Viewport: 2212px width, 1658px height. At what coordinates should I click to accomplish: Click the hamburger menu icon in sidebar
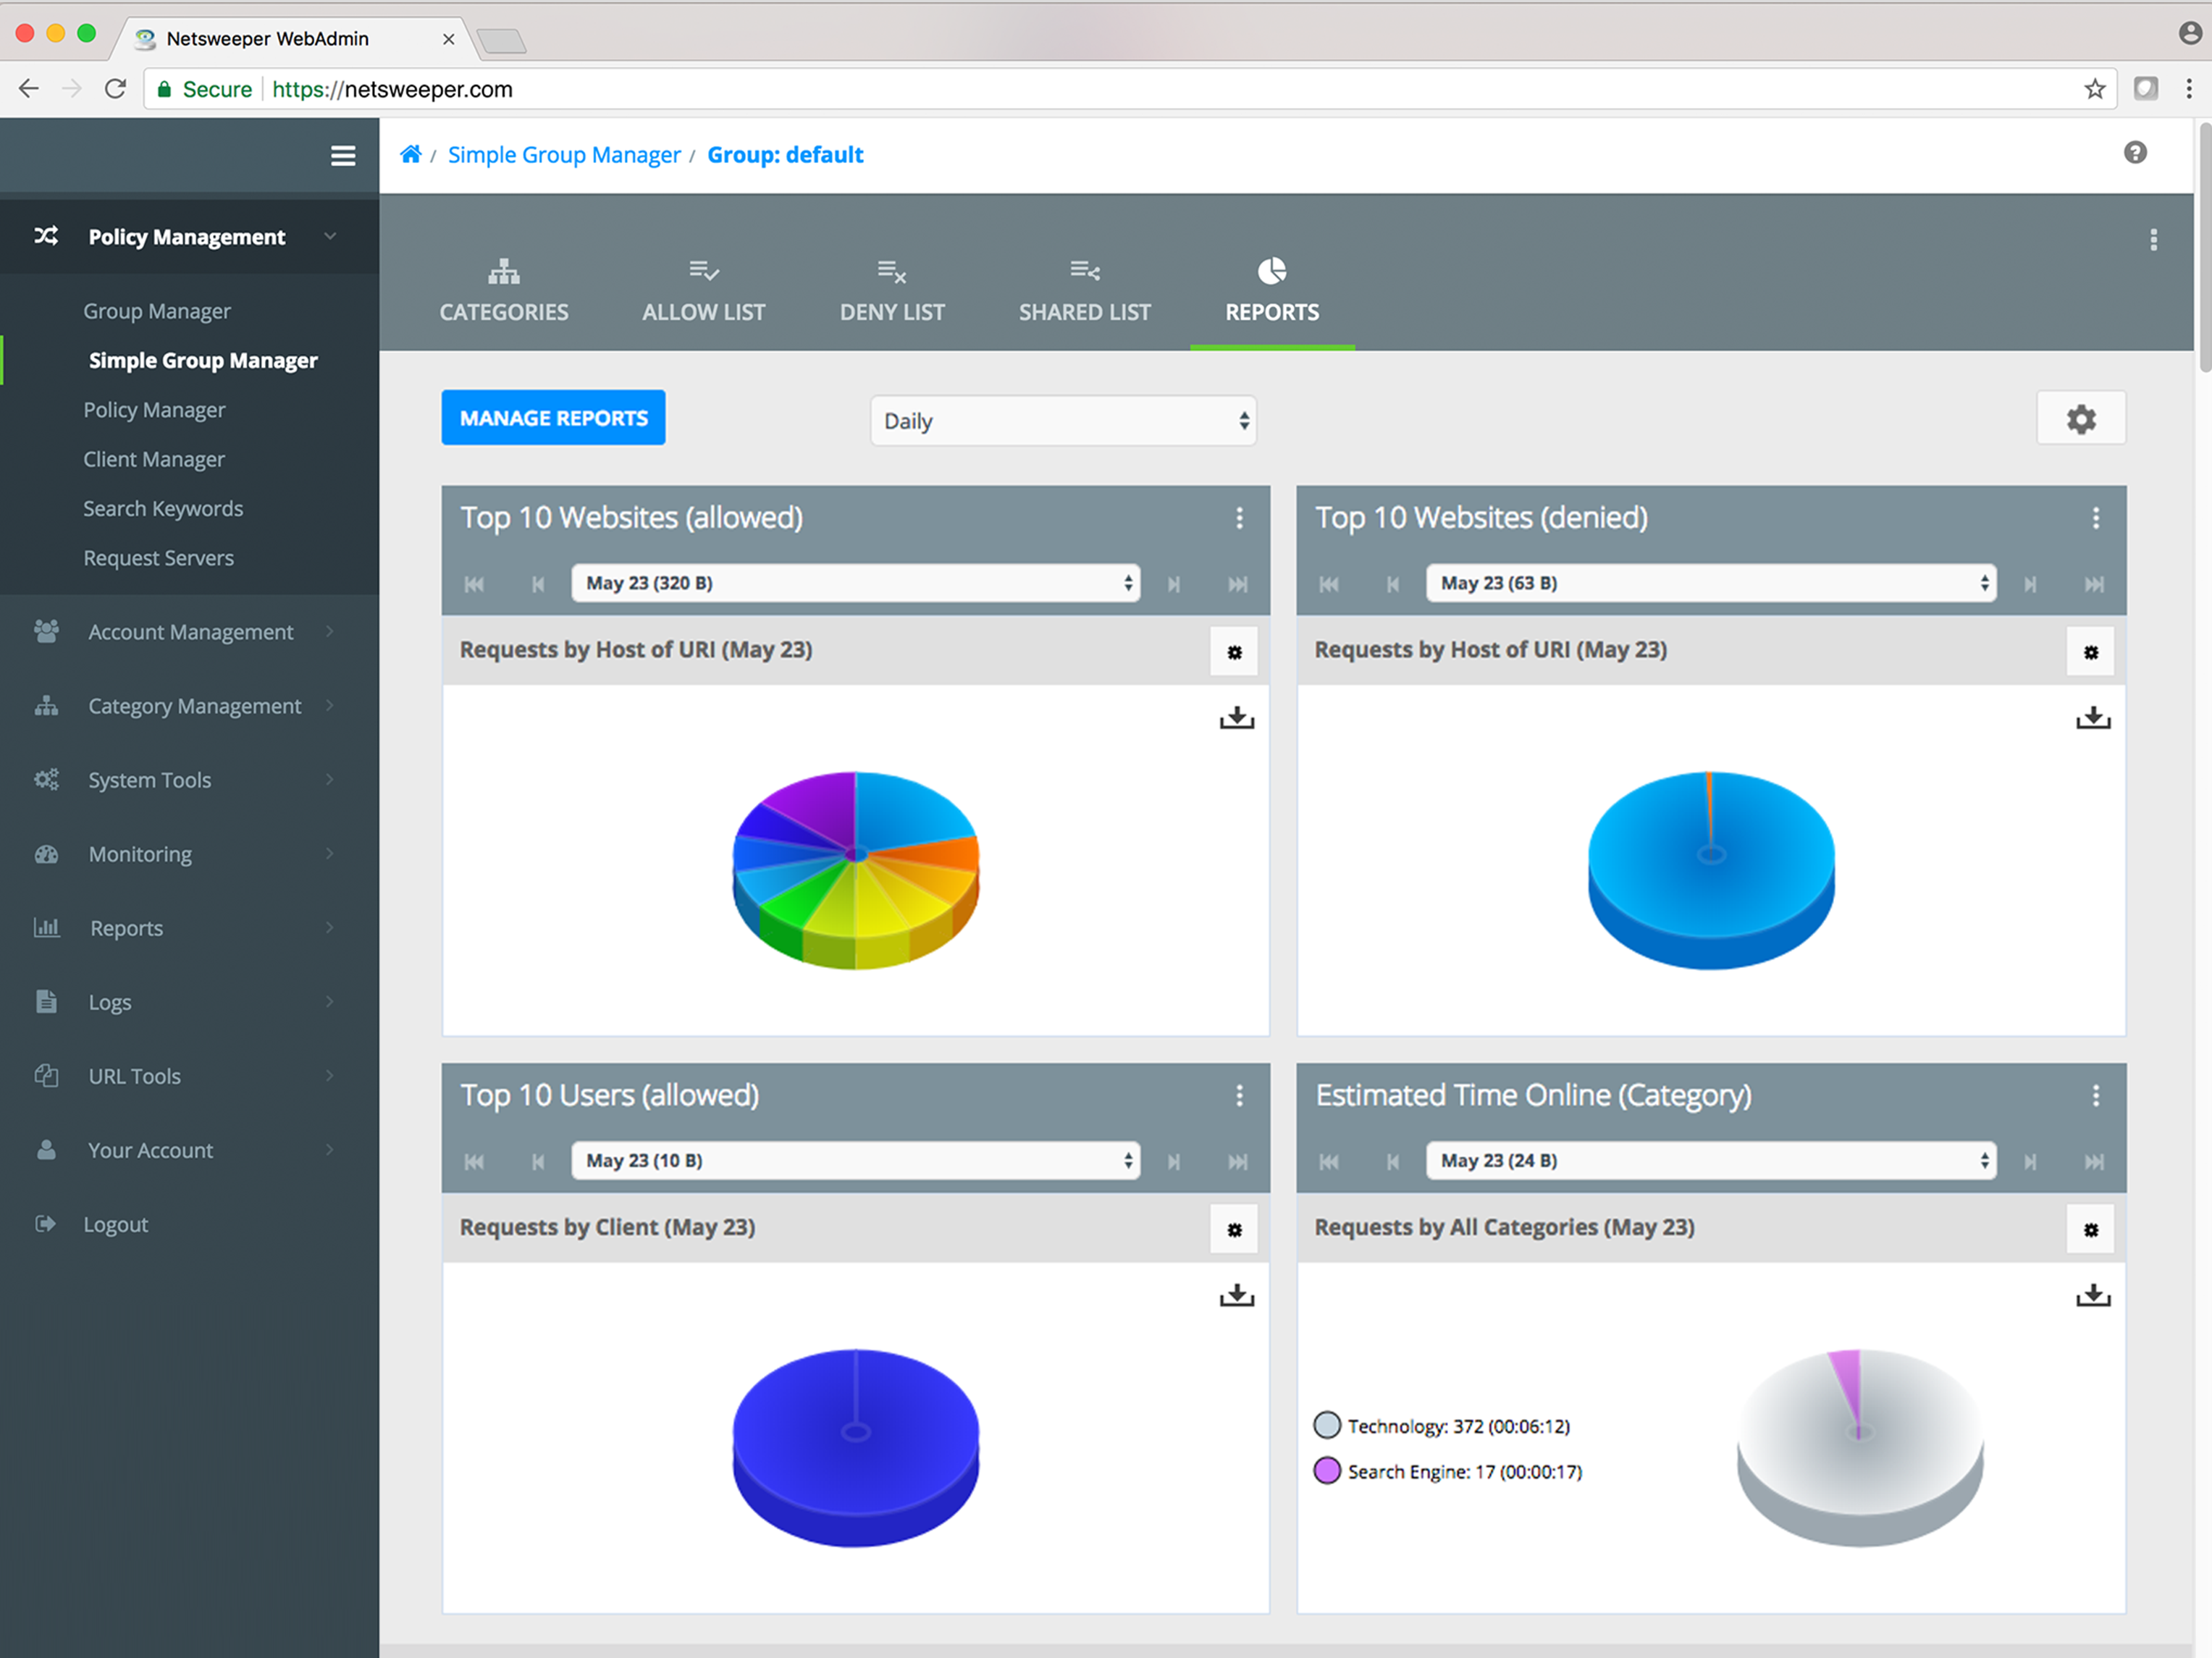pos(343,156)
